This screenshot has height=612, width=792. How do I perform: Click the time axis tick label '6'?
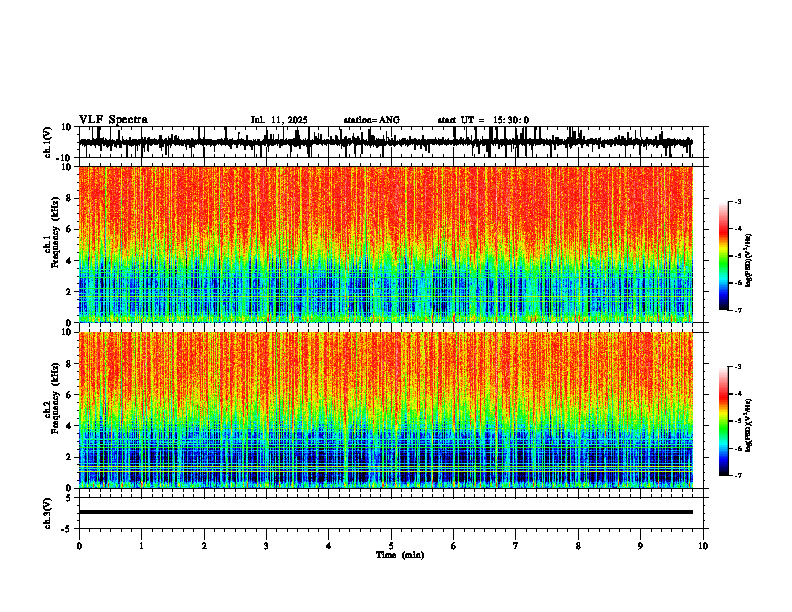[x=453, y=546]
